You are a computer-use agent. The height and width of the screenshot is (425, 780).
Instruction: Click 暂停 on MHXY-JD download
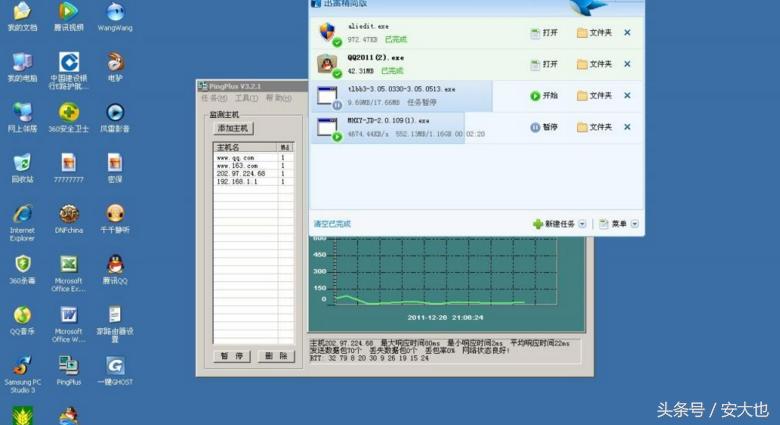[544, 127]
